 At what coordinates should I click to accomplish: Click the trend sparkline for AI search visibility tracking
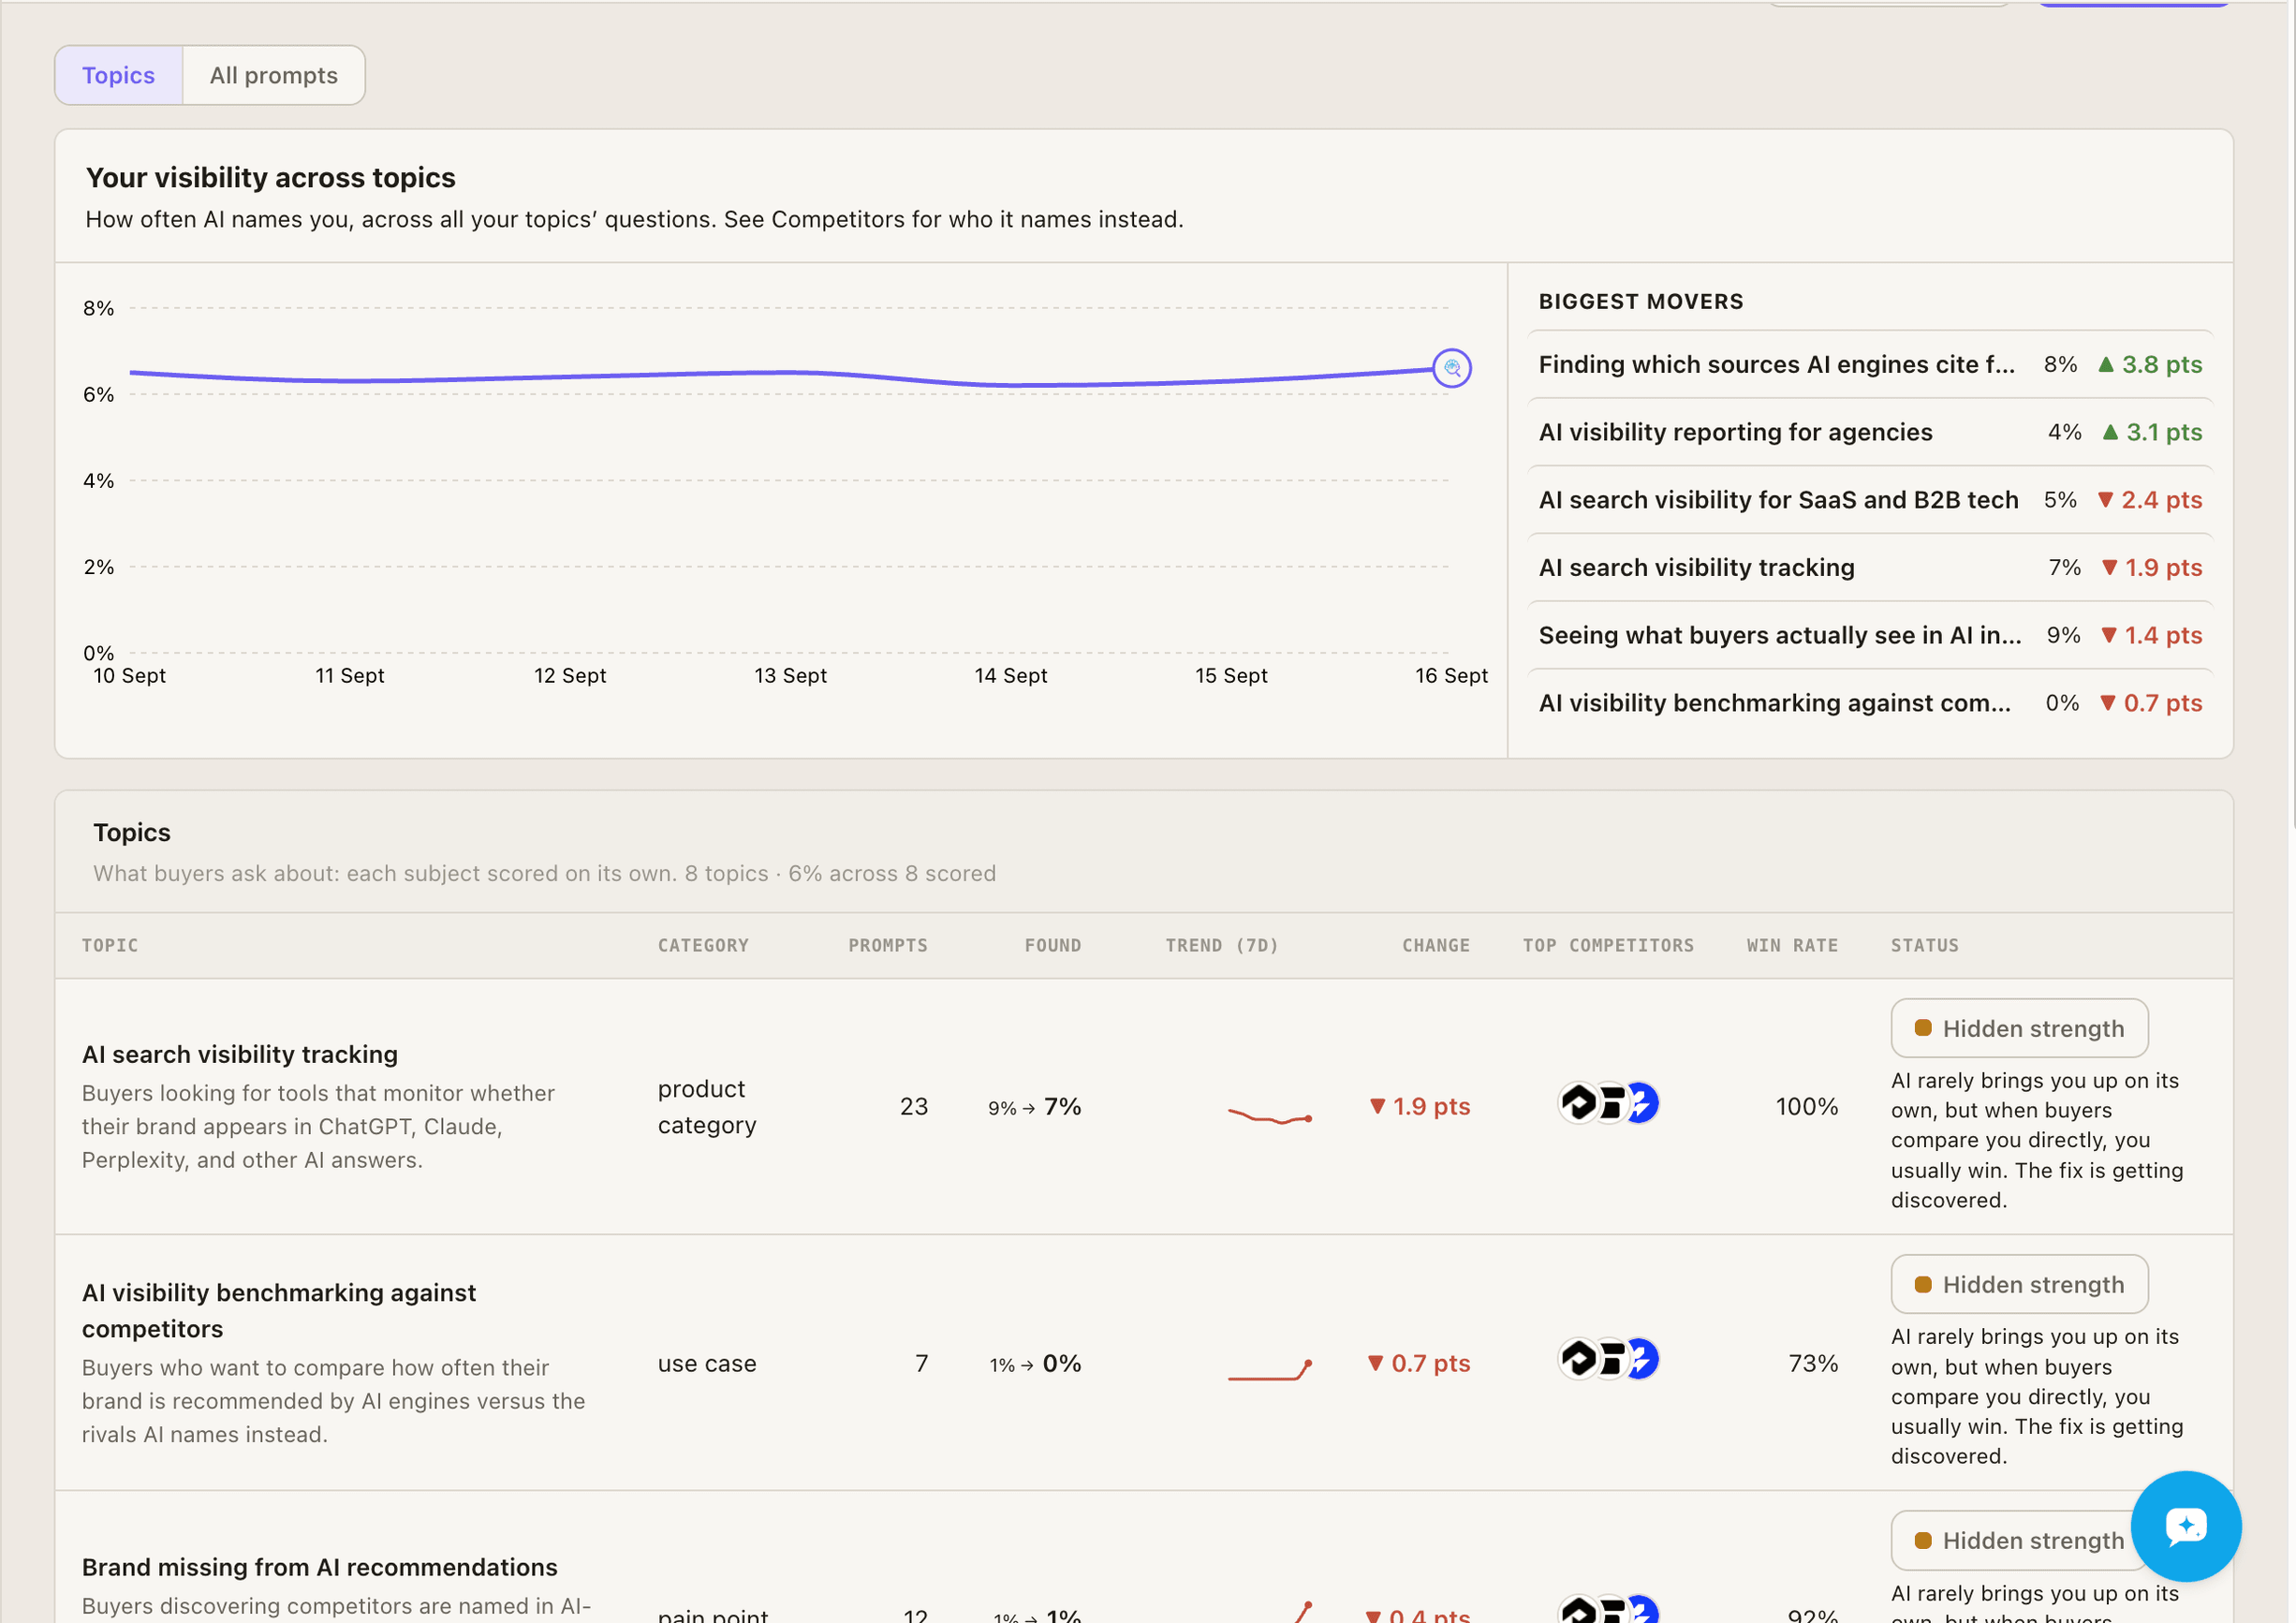(x=1269, y=1115)
